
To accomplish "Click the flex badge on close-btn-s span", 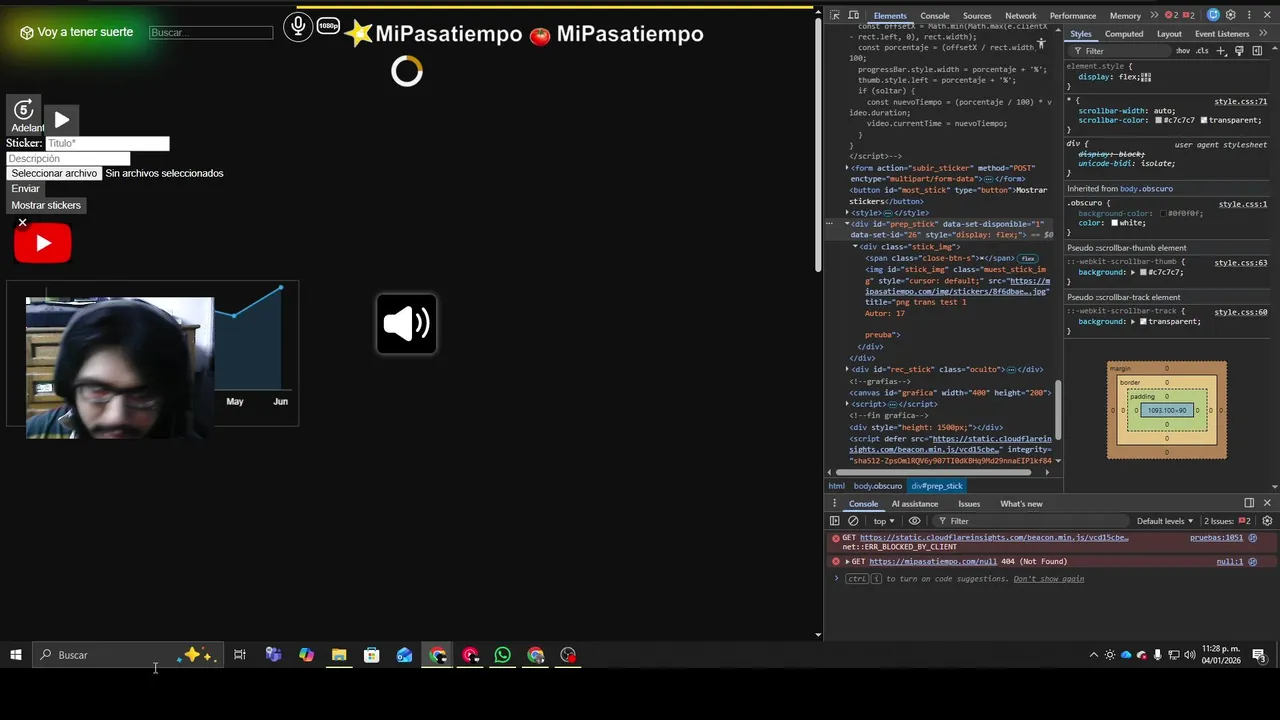I will 1028,258.
